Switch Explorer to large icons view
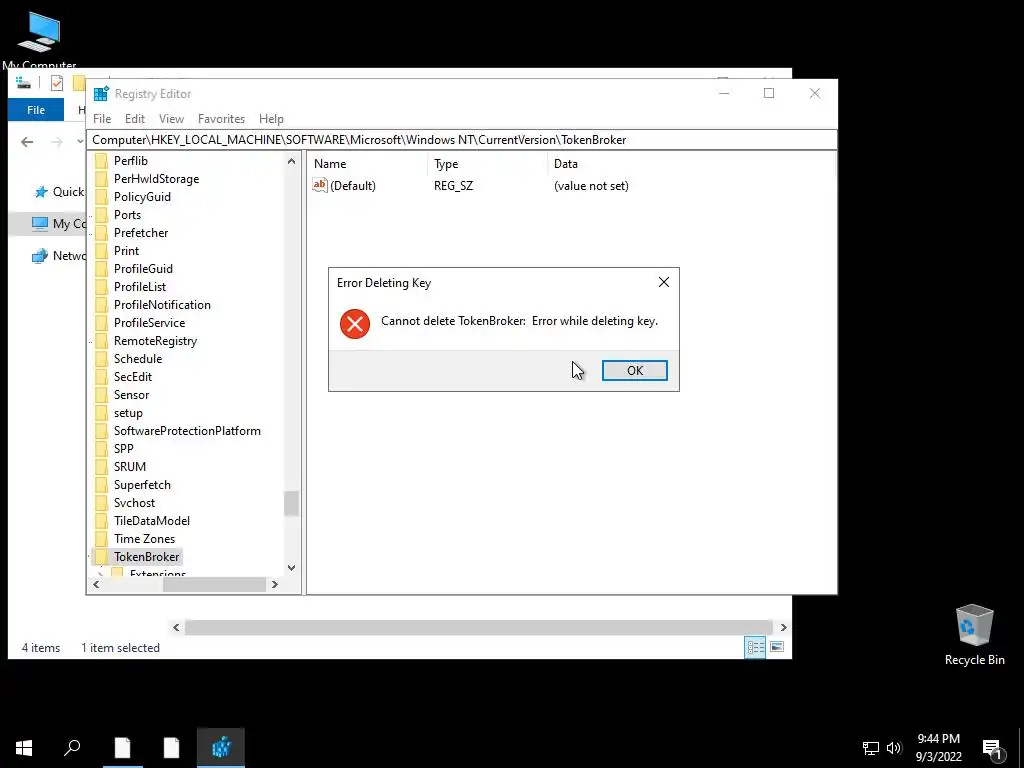This screenshot has height=768, width=1024. pyautogui.click(x=776, y=647)
